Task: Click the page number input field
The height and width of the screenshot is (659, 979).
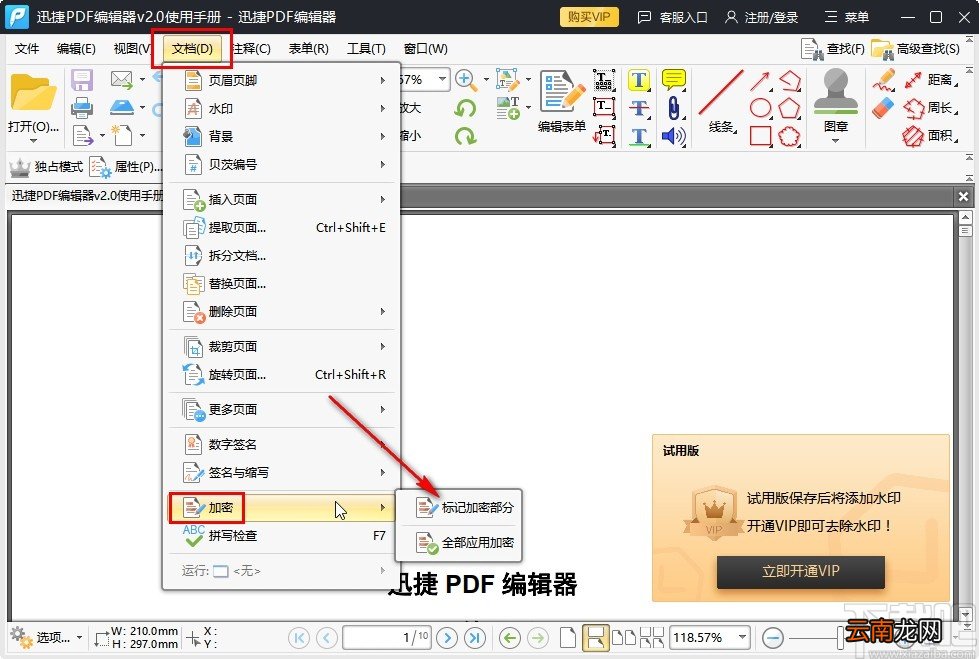Action: coord(386,637)
